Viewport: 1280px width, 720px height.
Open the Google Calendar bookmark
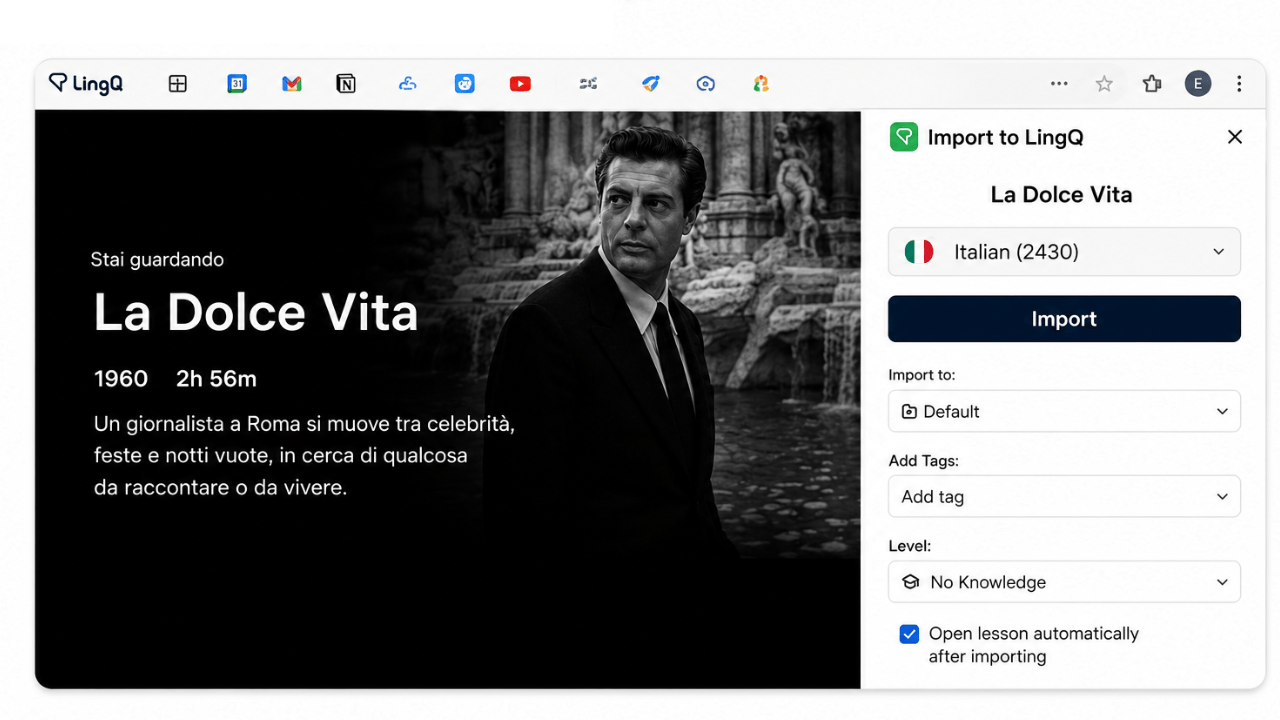click(x=237, y=84)
